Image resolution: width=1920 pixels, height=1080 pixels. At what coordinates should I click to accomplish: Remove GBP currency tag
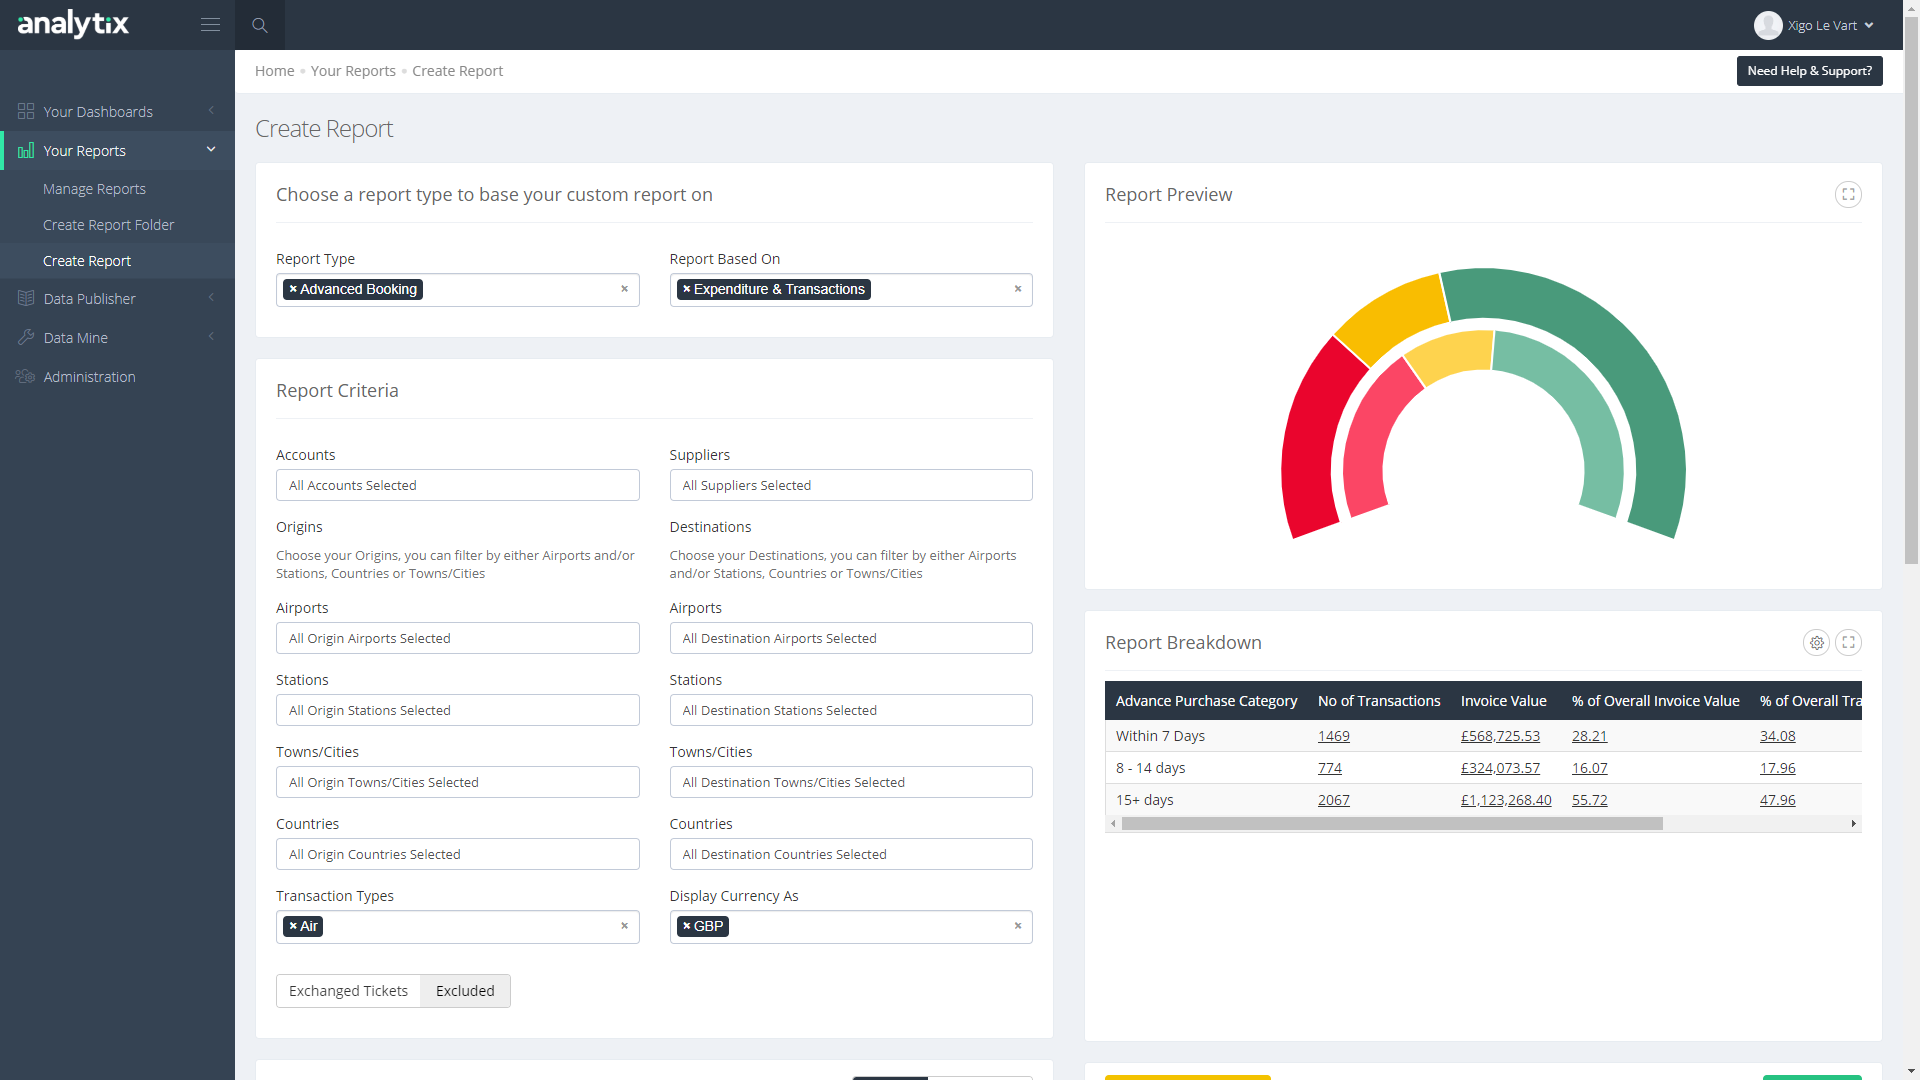pos(687,926)
